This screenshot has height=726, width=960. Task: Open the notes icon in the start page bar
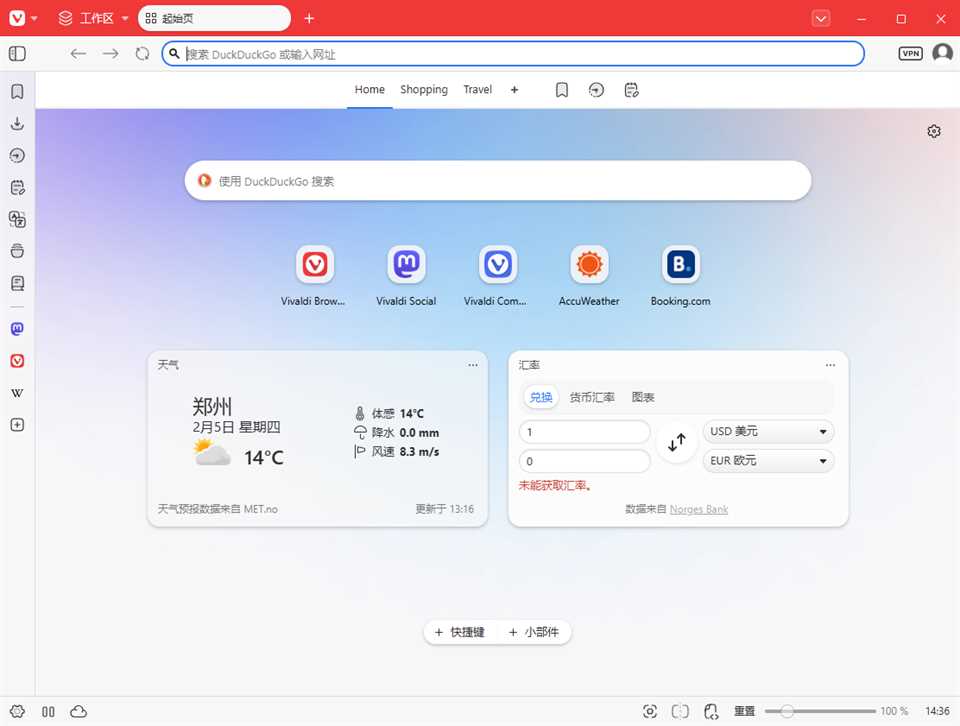(631, 90)
